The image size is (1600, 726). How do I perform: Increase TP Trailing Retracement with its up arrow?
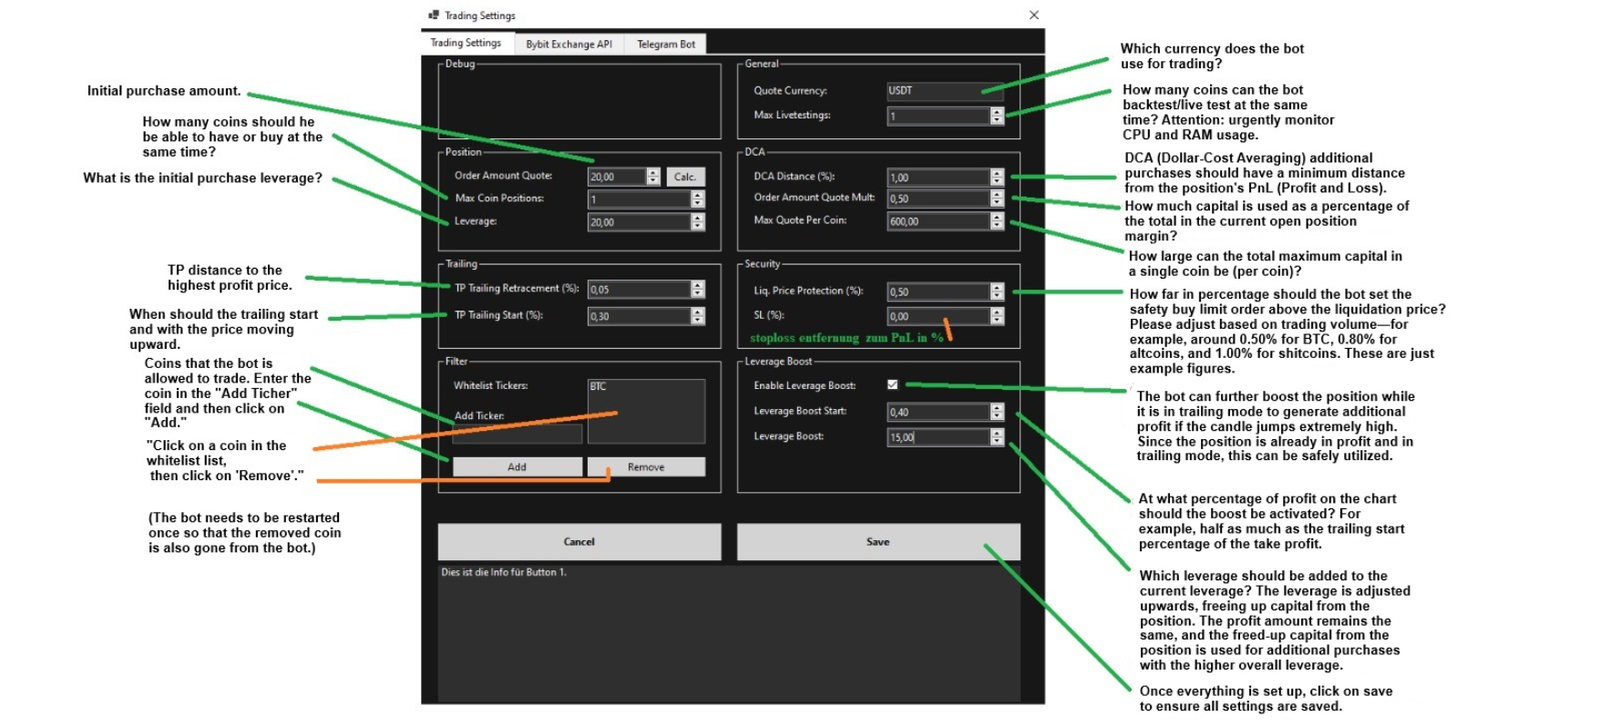coord(698,285)
